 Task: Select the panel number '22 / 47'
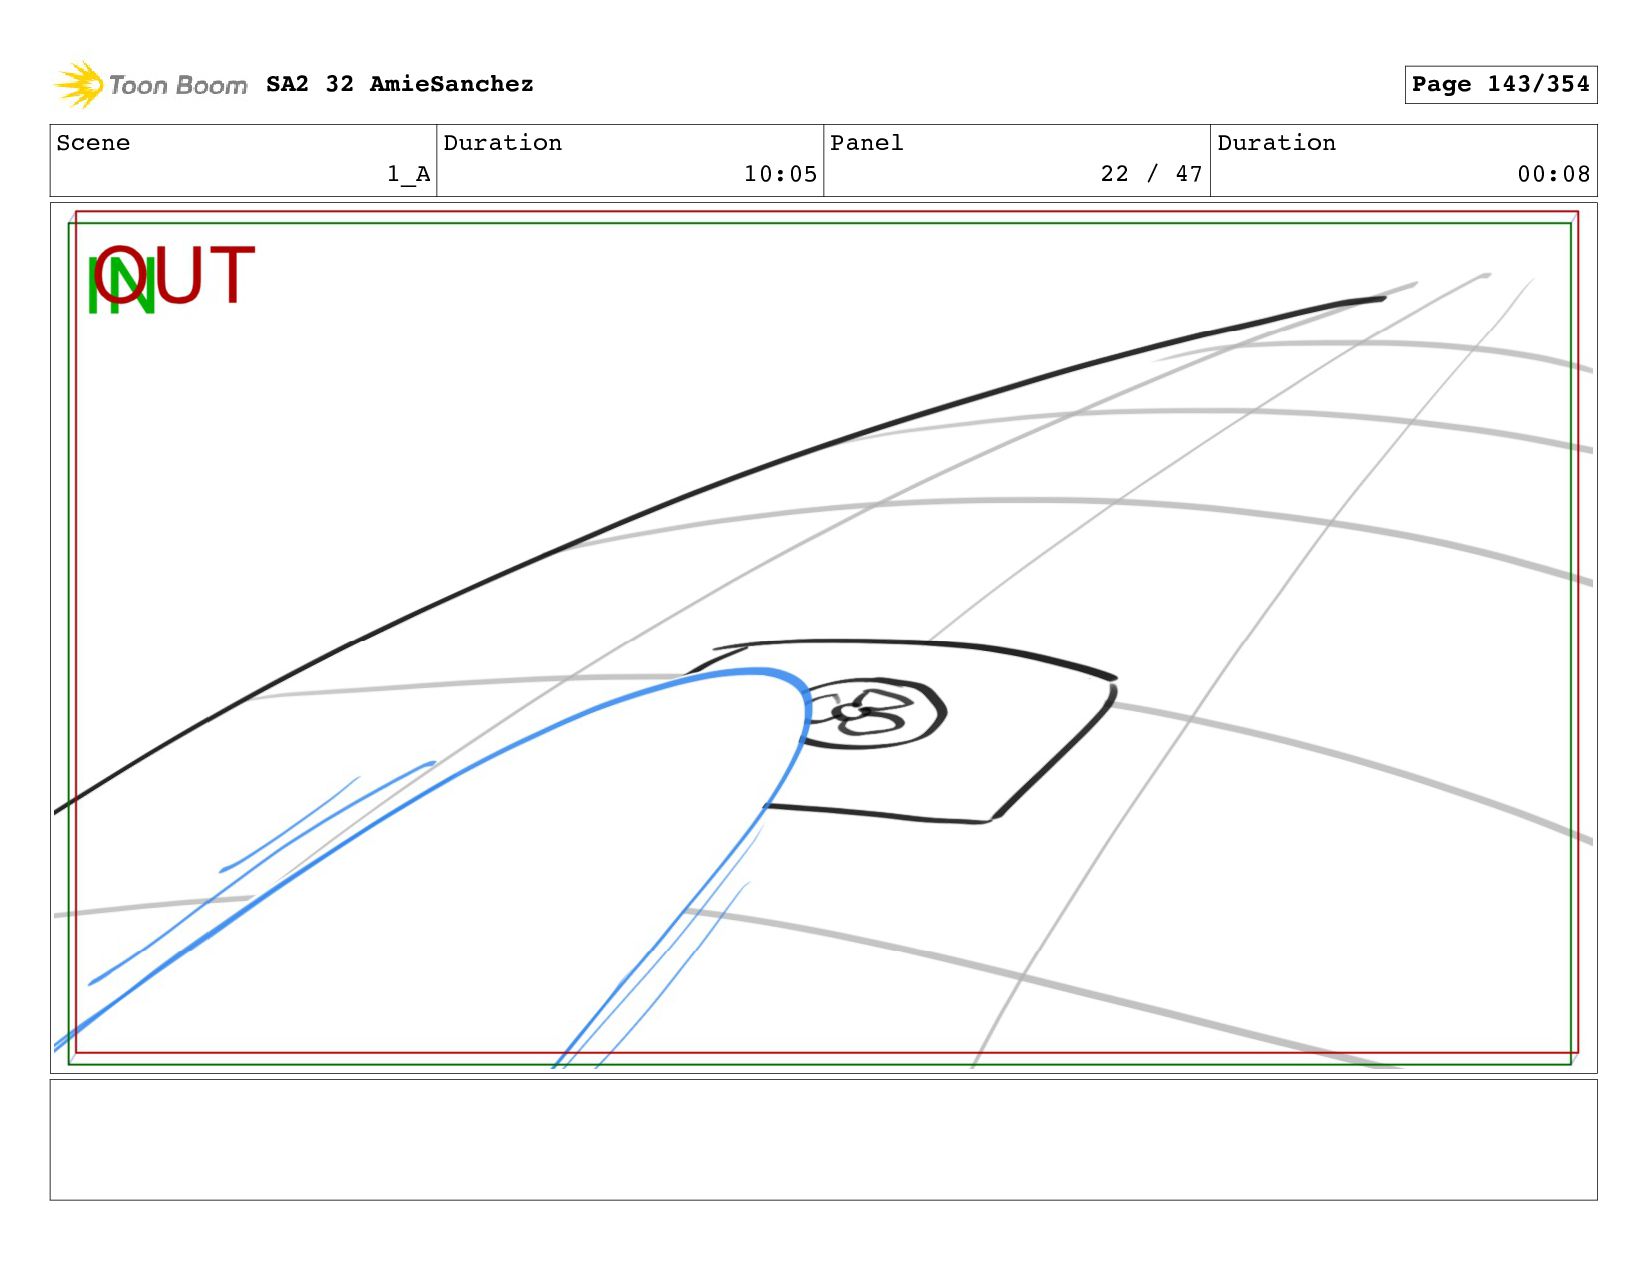click(1151, 174)
